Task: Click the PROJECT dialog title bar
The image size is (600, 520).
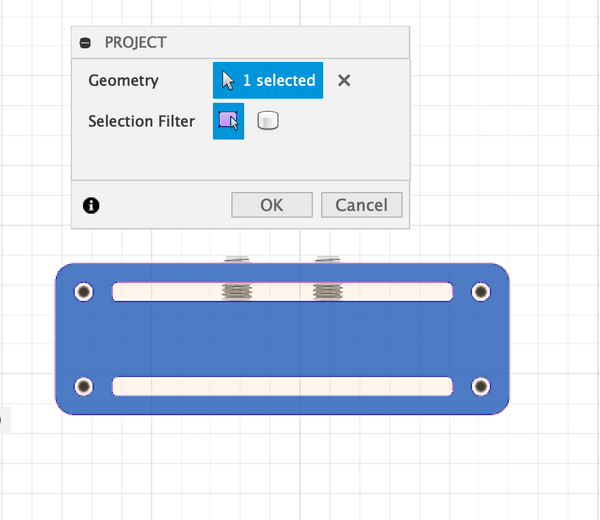Action: click(240, 43)
